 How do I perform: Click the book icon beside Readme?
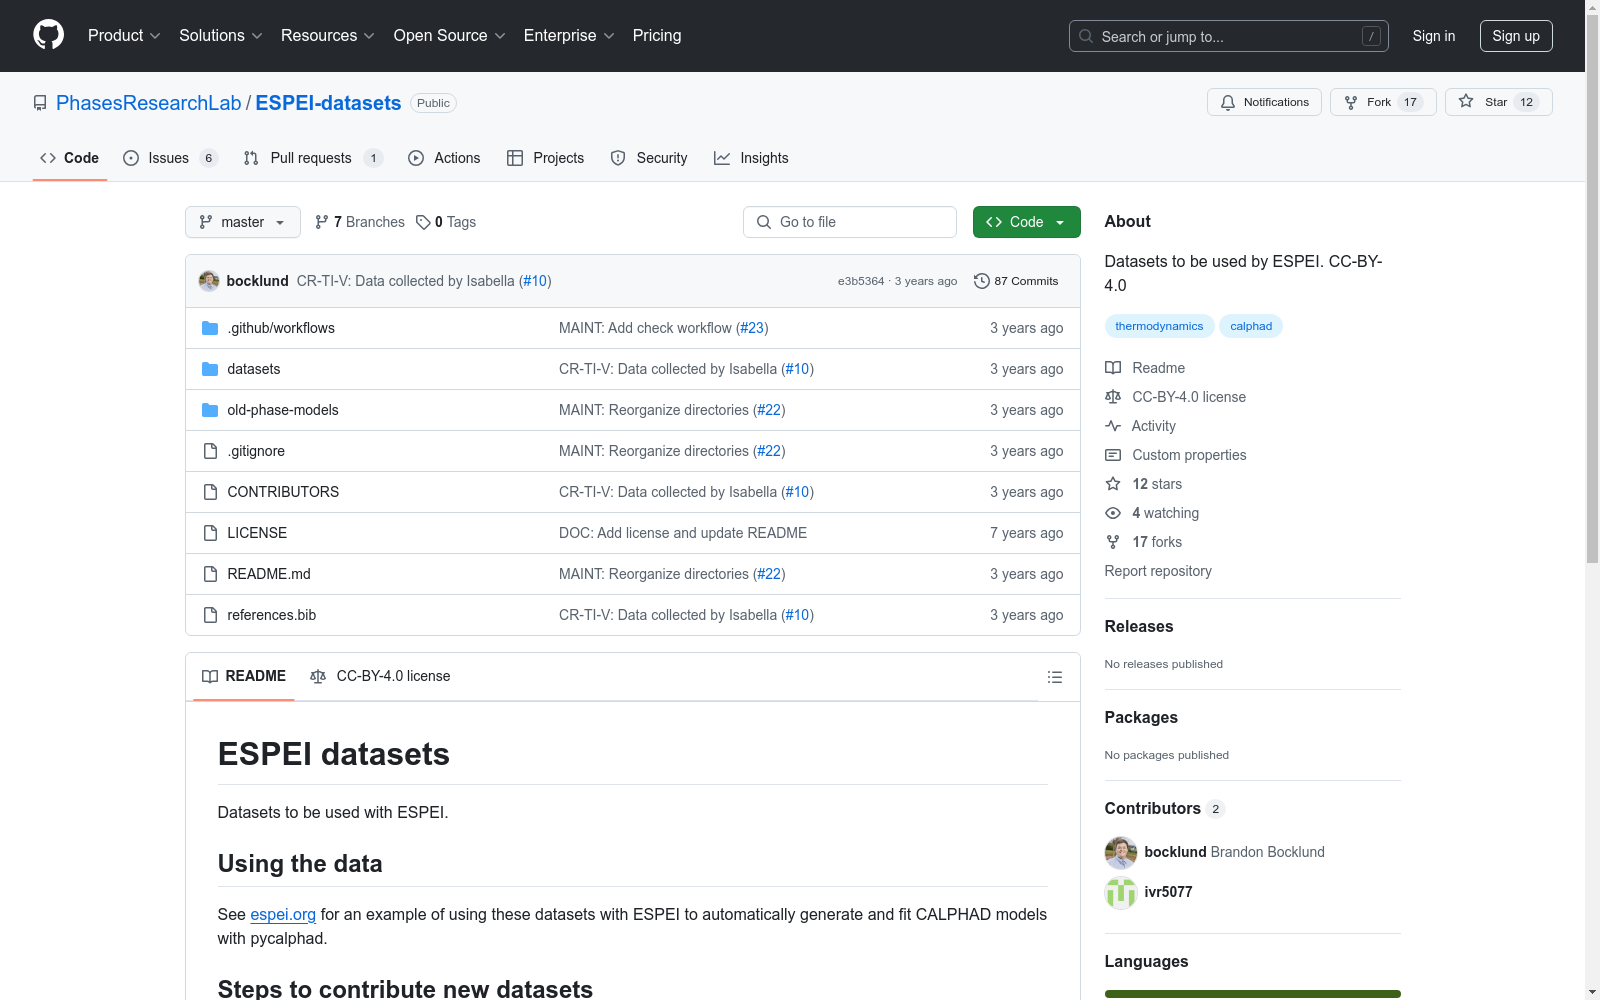pyautogui.click(x=1113, y=368)
